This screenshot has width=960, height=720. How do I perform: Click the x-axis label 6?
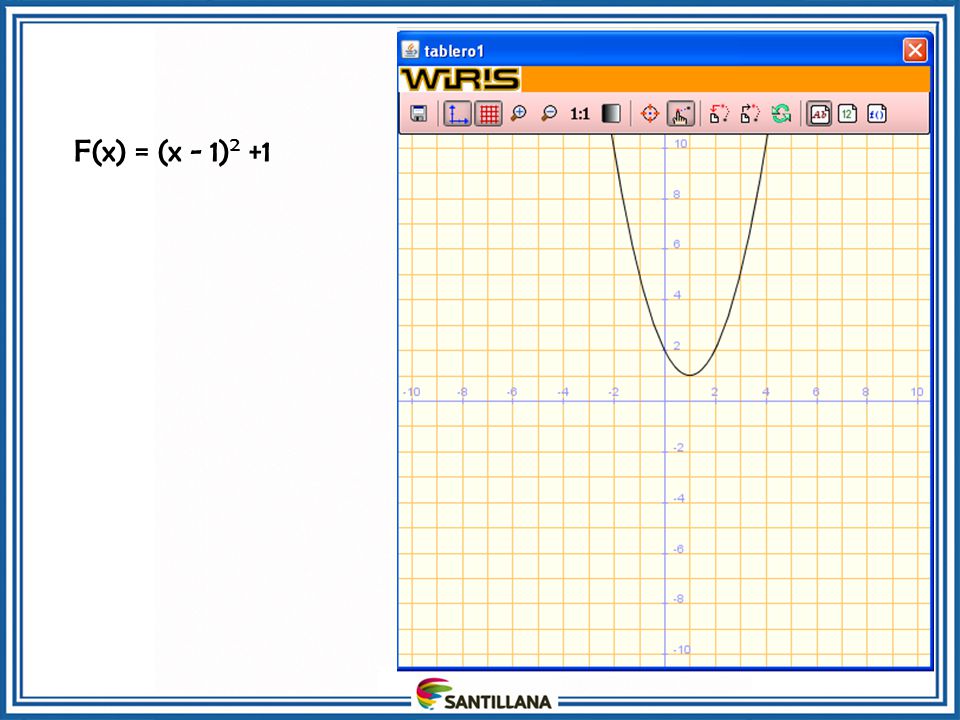click(816, 392)
